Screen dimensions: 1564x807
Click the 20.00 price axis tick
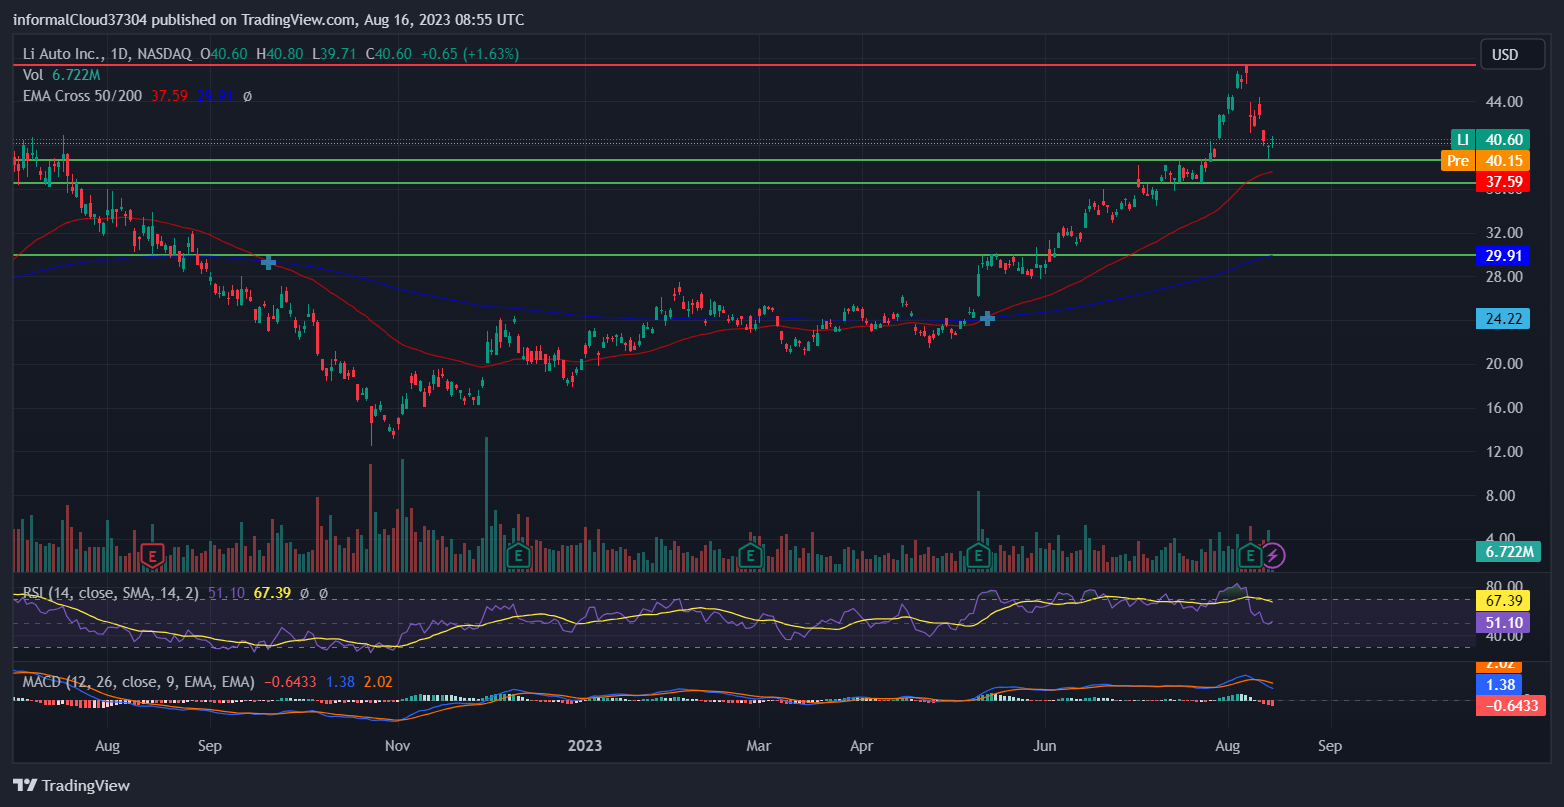[x=1503, y=364]
